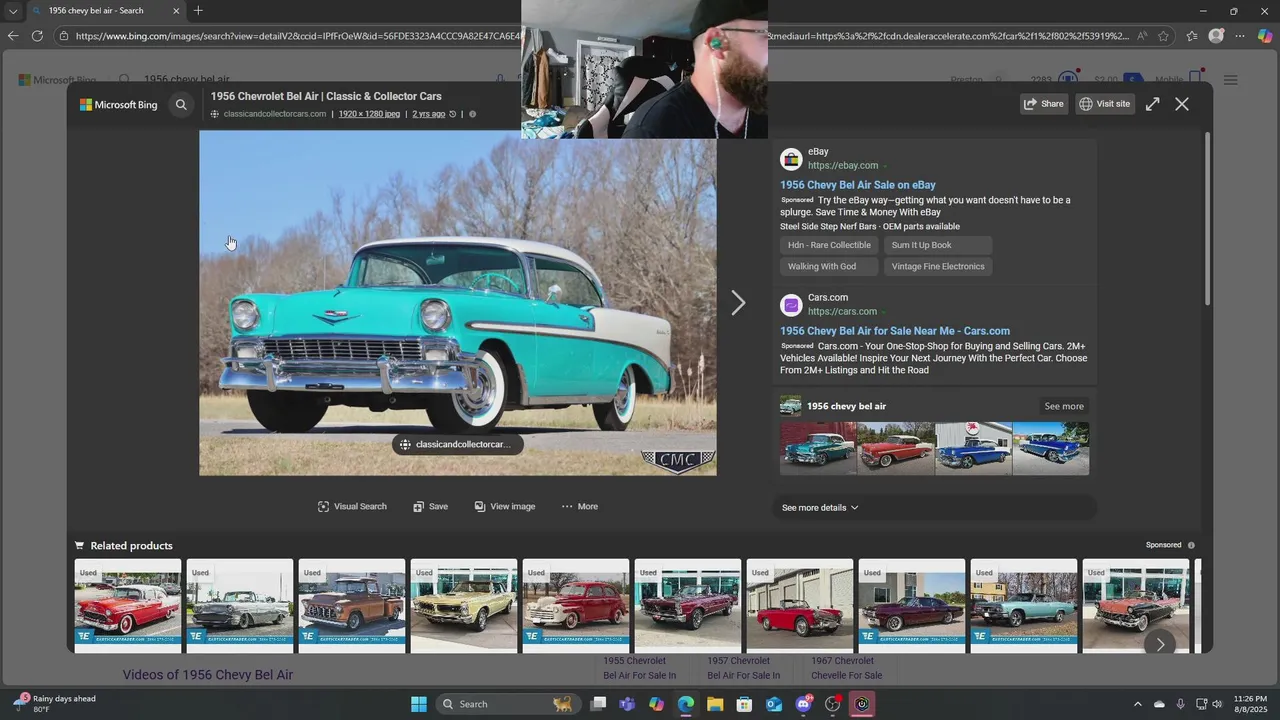Click the info icon after '2 yrs ago'
This screenshot has height=720, width=1280.
(473, 114)
